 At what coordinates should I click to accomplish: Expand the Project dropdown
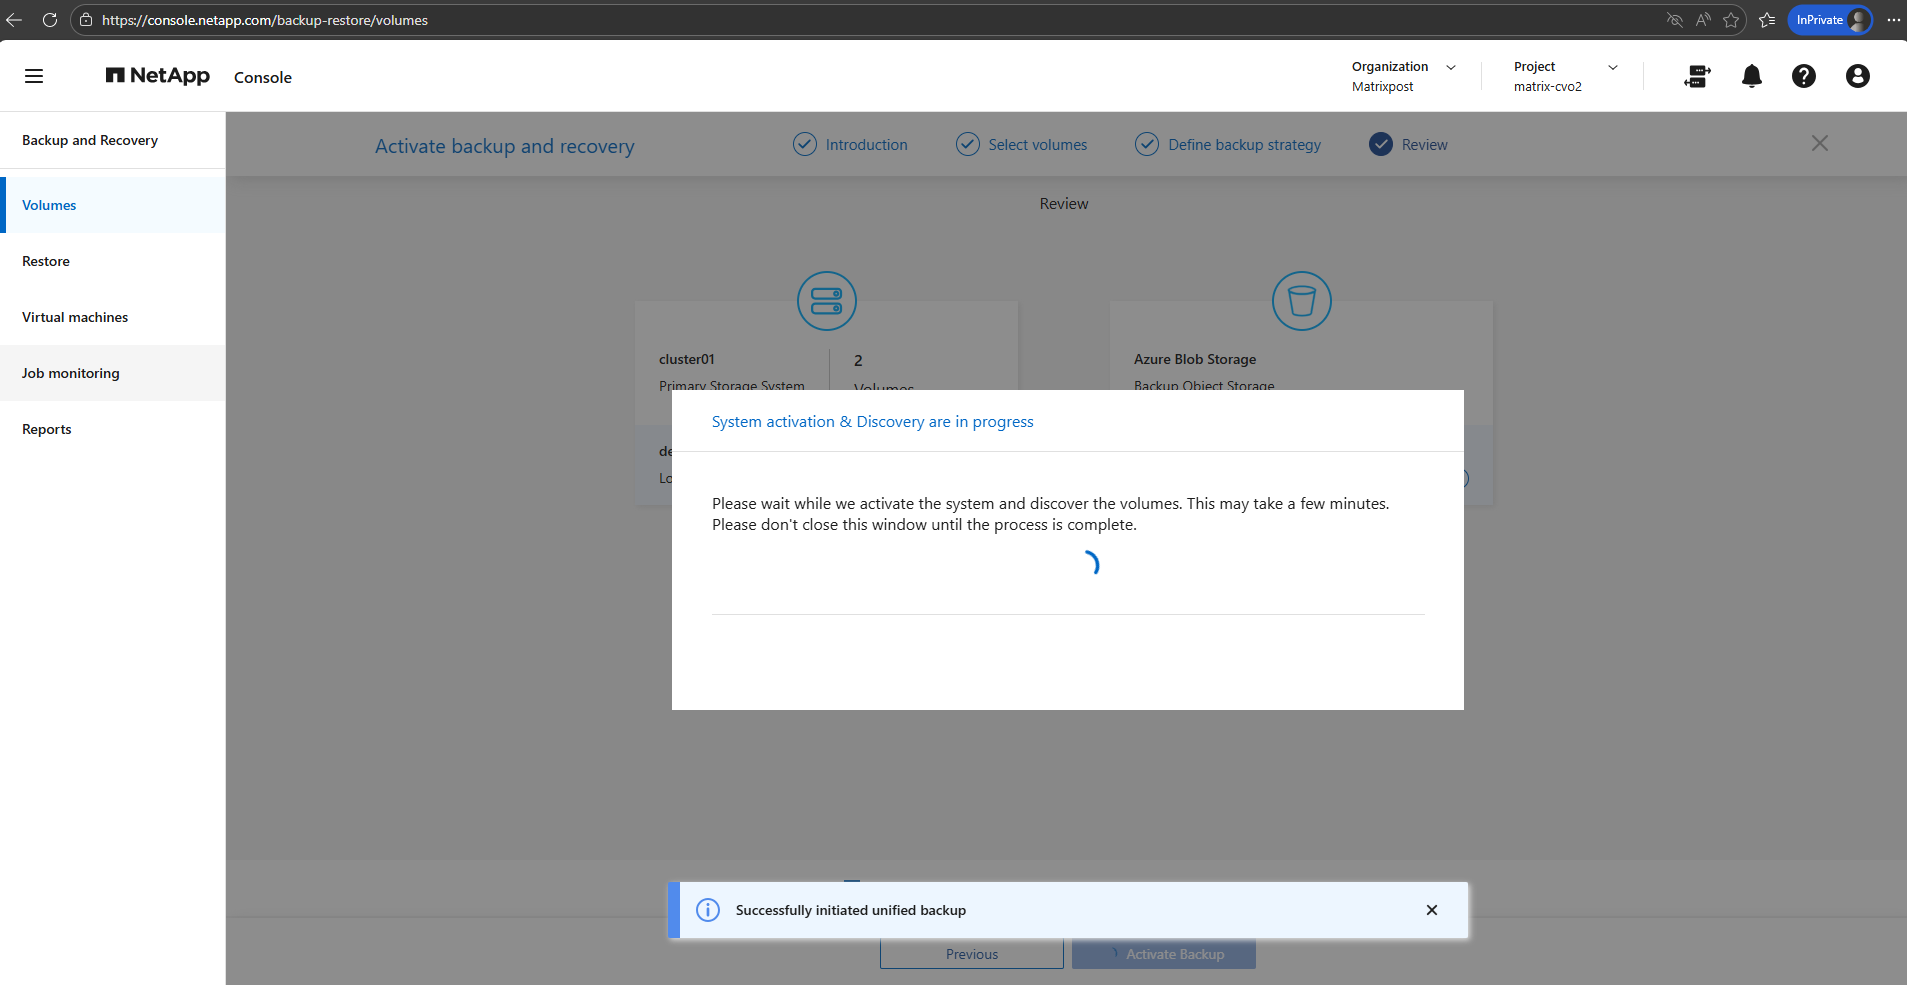(x=1612, y=67)
